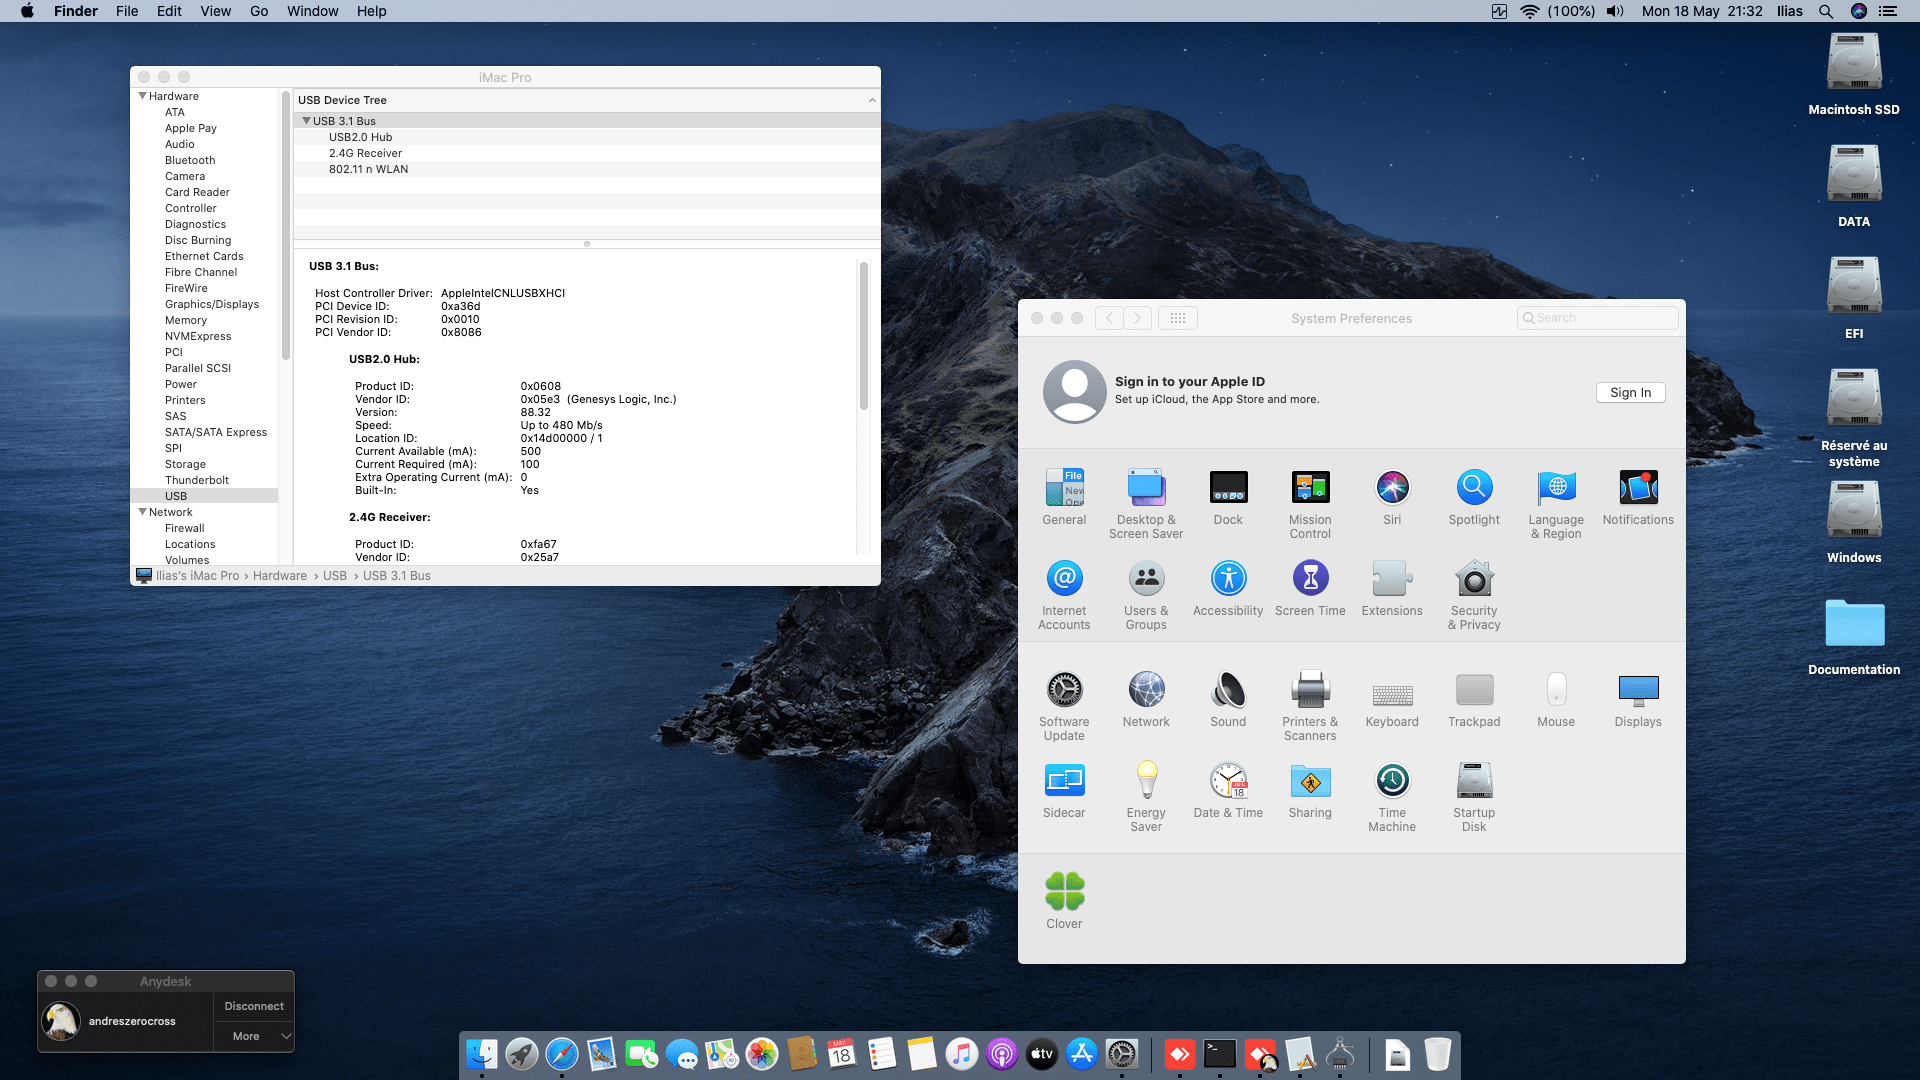
Task: Open the Window menu in menu bar
Action: point(312,11)
